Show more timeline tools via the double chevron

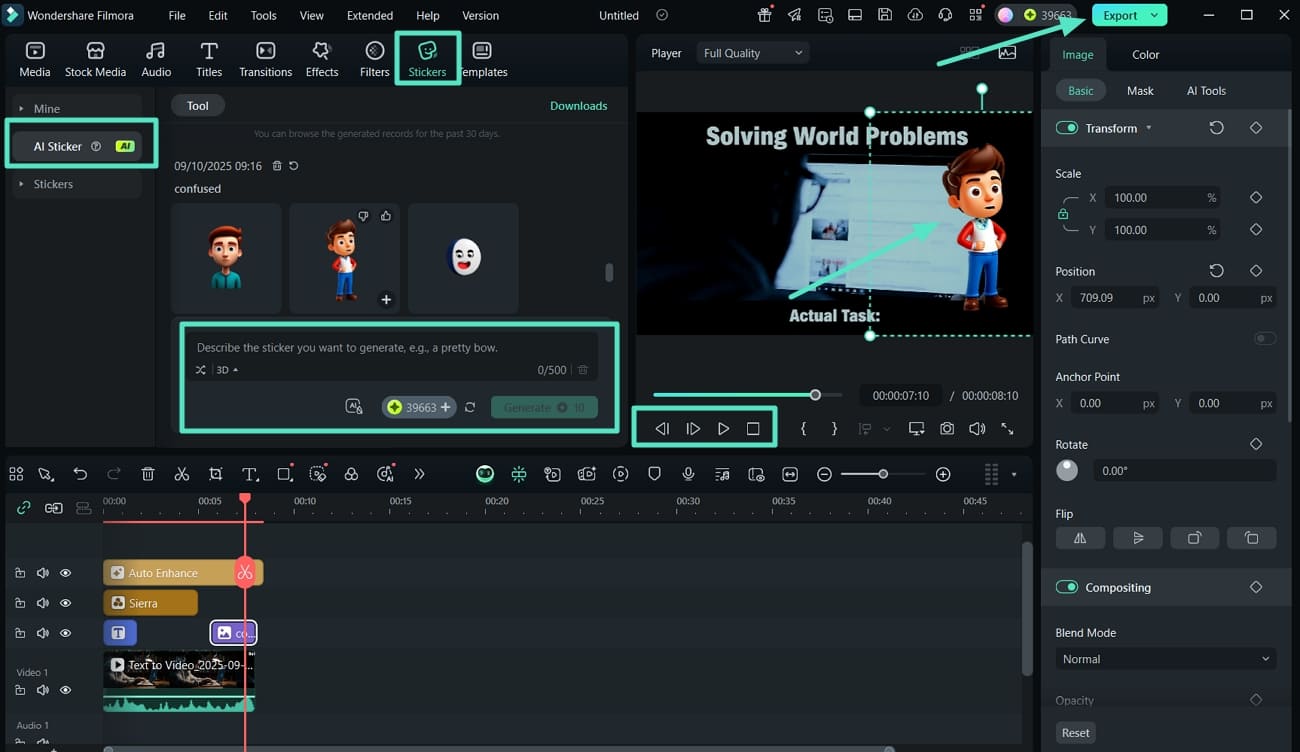point(419,474)
